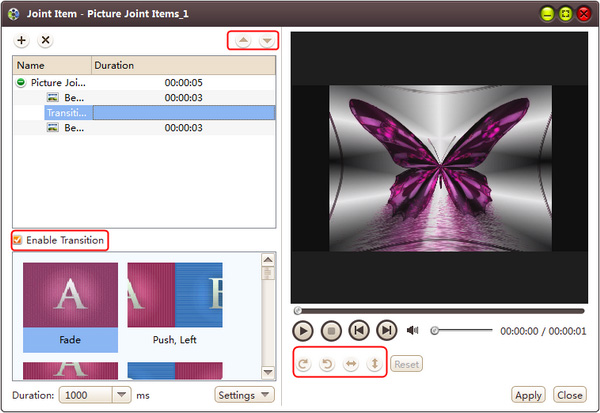Stop the preview playback

pyautogui.click(x=331, y=331)
